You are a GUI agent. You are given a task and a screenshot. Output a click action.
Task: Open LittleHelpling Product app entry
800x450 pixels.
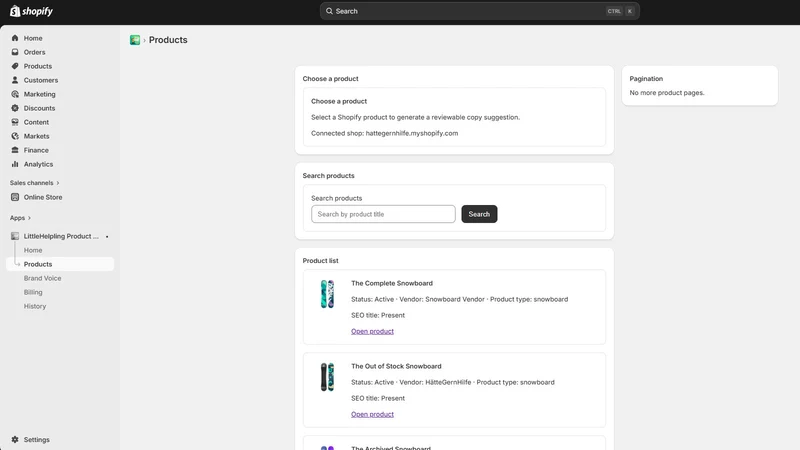pos(60,236)
